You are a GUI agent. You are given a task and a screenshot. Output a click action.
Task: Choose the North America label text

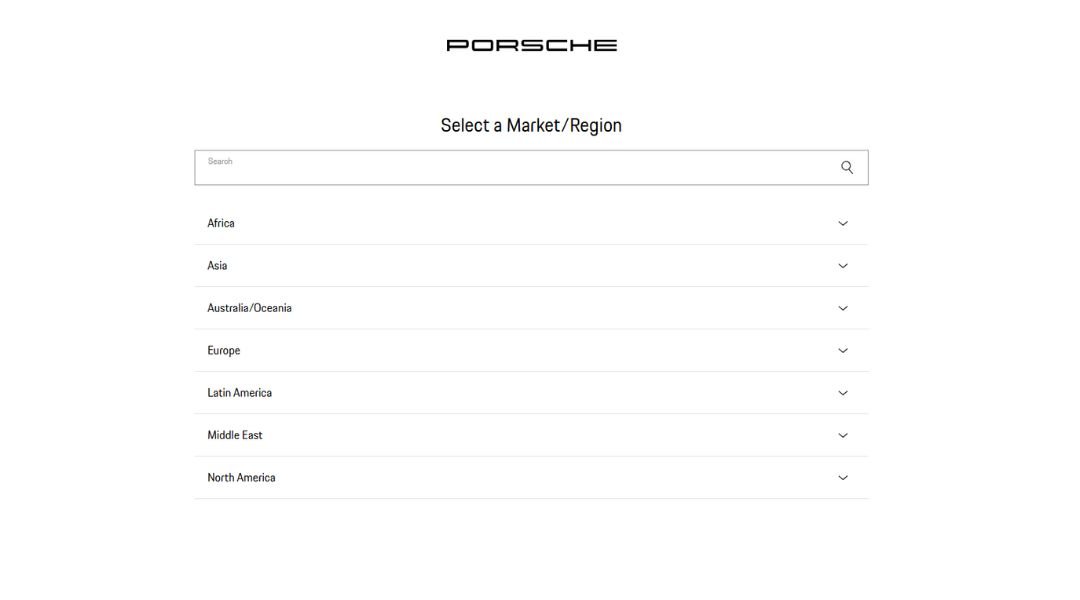tap(241, 478)
